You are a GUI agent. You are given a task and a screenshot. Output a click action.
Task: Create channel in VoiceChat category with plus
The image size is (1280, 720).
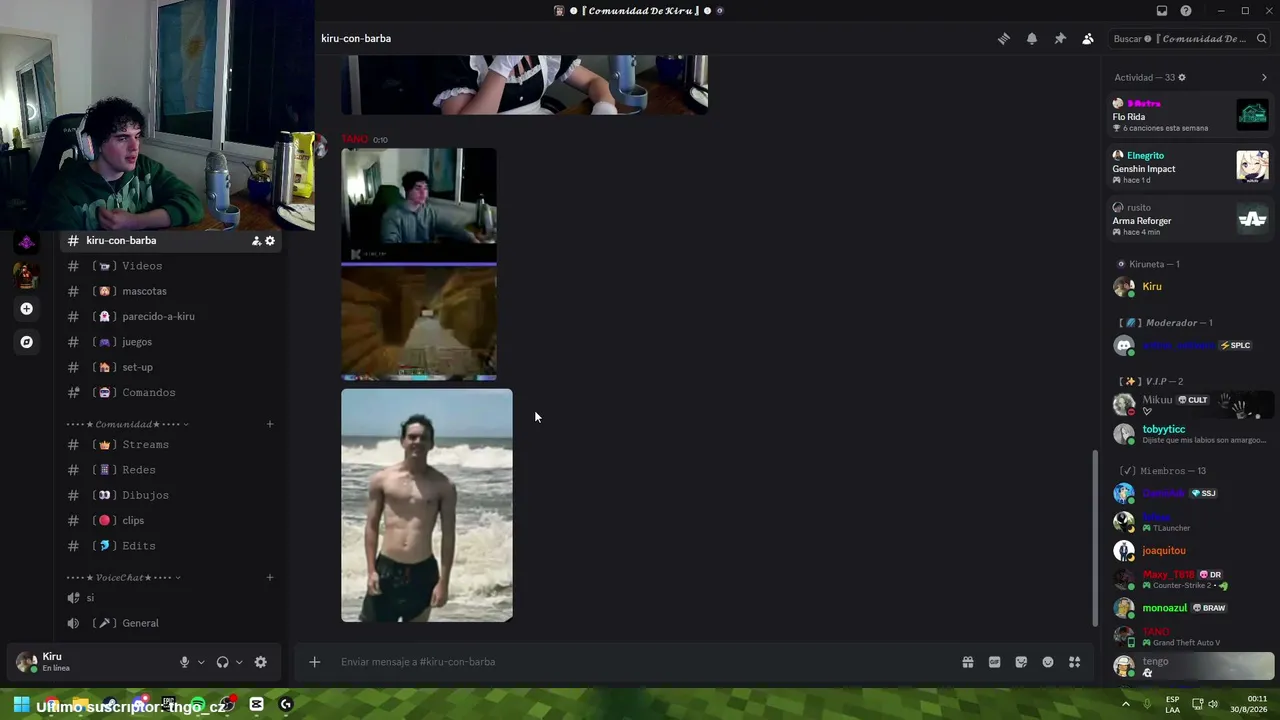click(270, 577)
